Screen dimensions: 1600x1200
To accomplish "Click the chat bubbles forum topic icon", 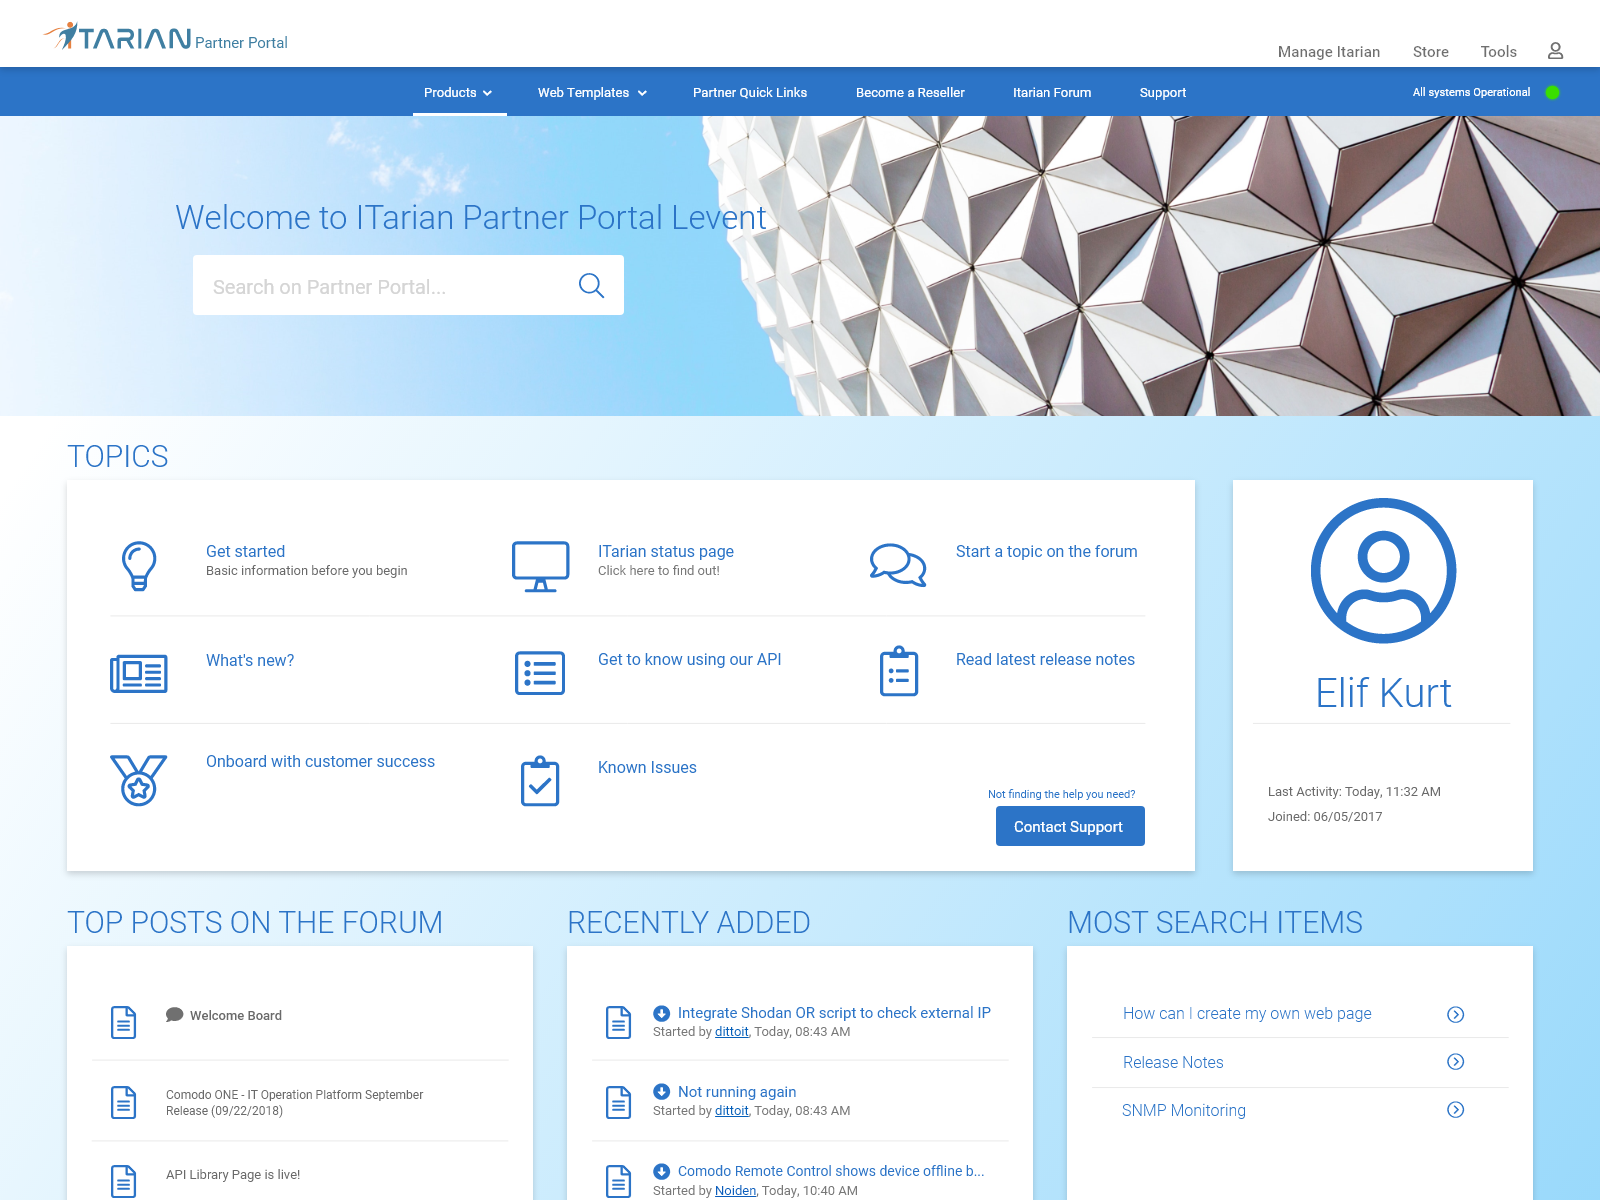I will 898,565.
